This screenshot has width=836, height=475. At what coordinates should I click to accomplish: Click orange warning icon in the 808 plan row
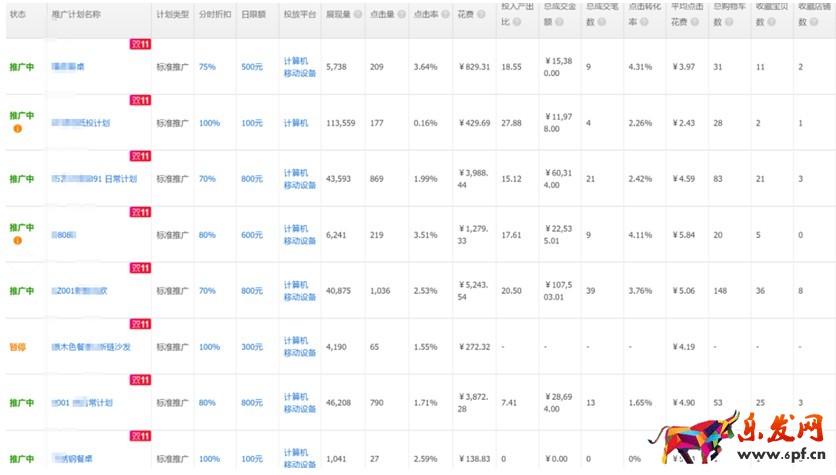click(x=17, y=241)
